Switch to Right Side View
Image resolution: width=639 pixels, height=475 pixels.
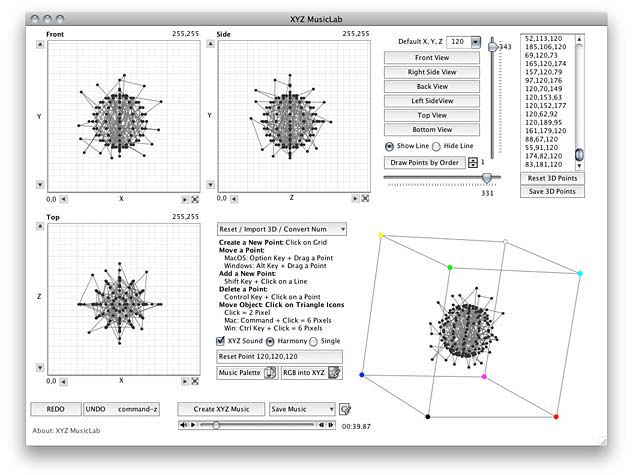coord(432,72)
